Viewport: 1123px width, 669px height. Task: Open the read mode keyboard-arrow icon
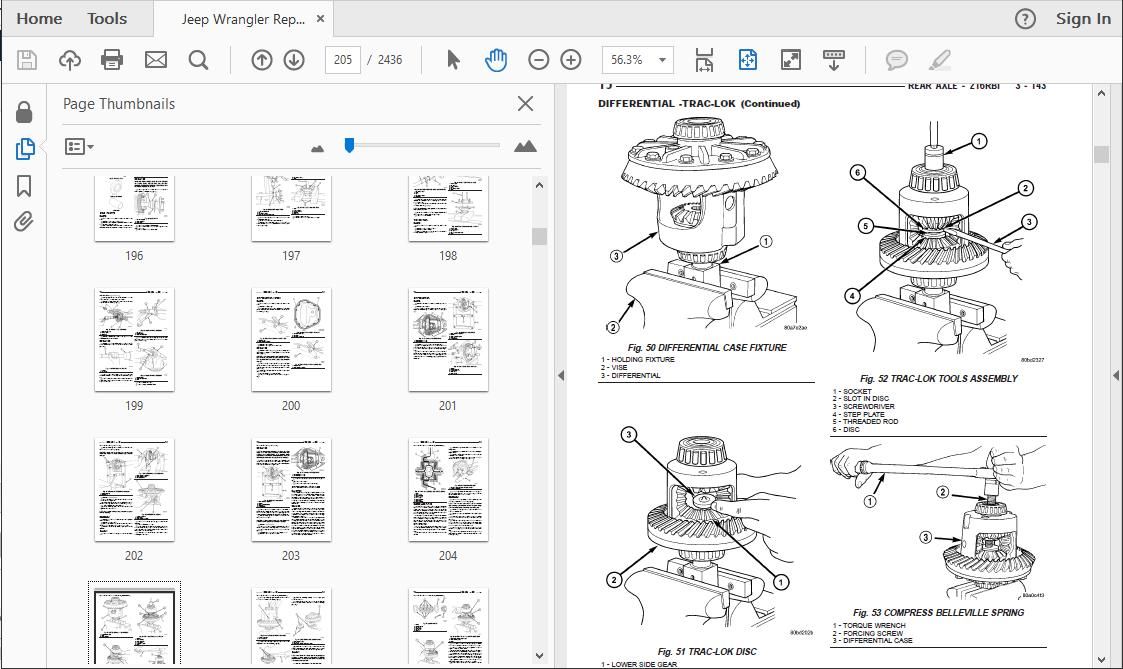[x=834, y=59]
